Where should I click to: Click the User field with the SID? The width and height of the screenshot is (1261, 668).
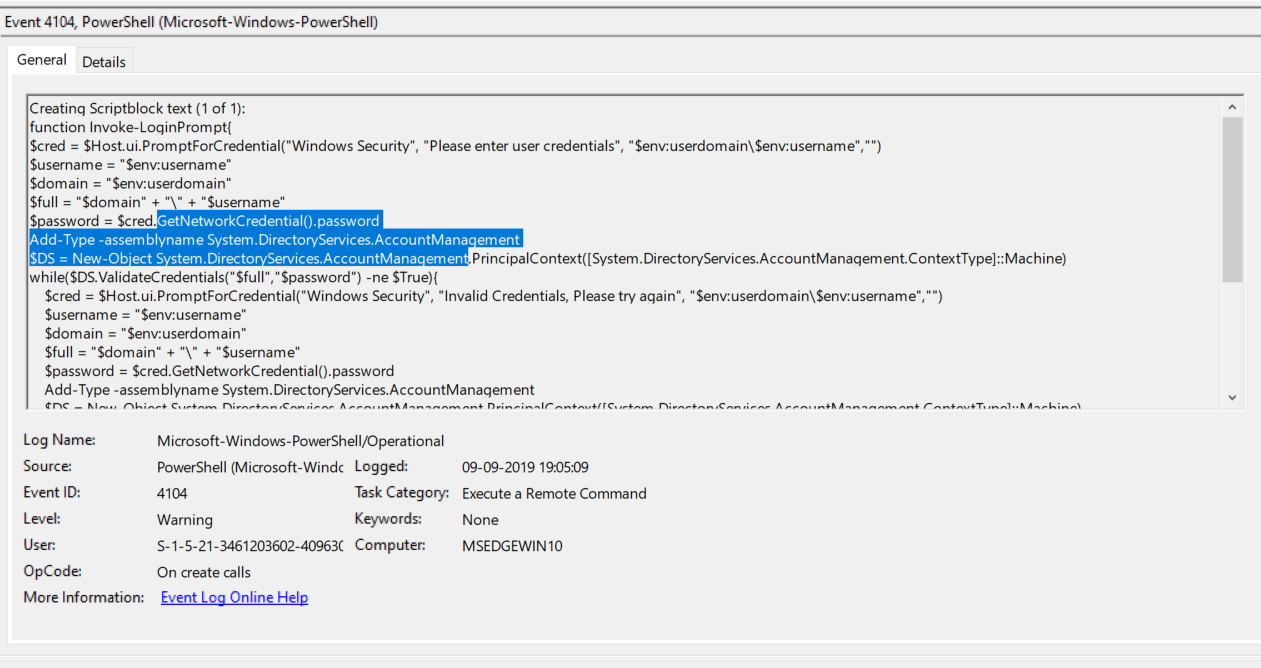(x=250, y=546)
